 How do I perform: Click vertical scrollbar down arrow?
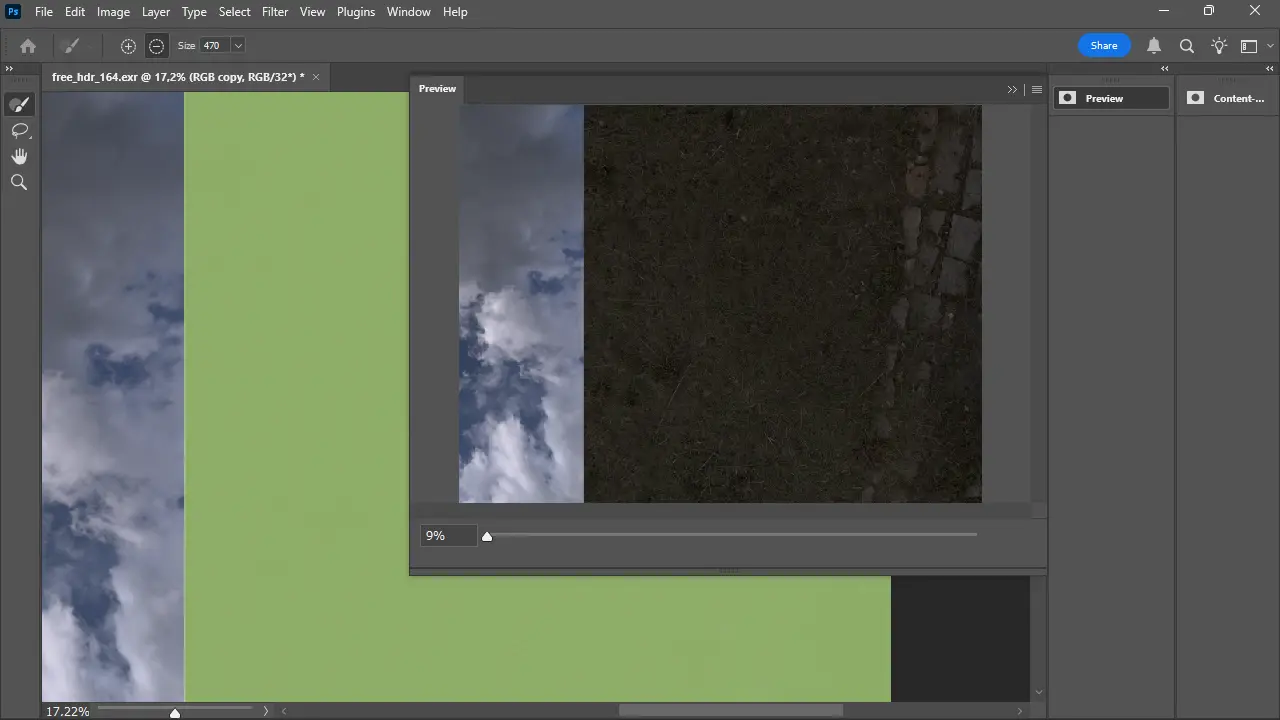1038,692
